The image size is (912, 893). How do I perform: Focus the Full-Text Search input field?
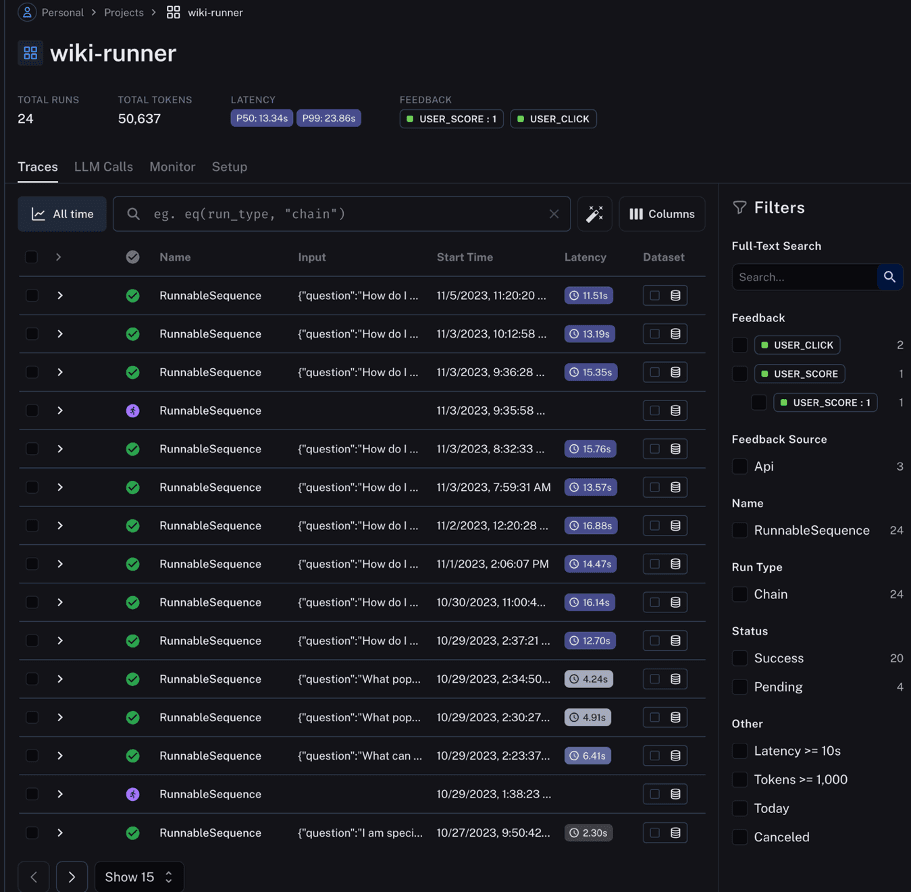(804, 277)
